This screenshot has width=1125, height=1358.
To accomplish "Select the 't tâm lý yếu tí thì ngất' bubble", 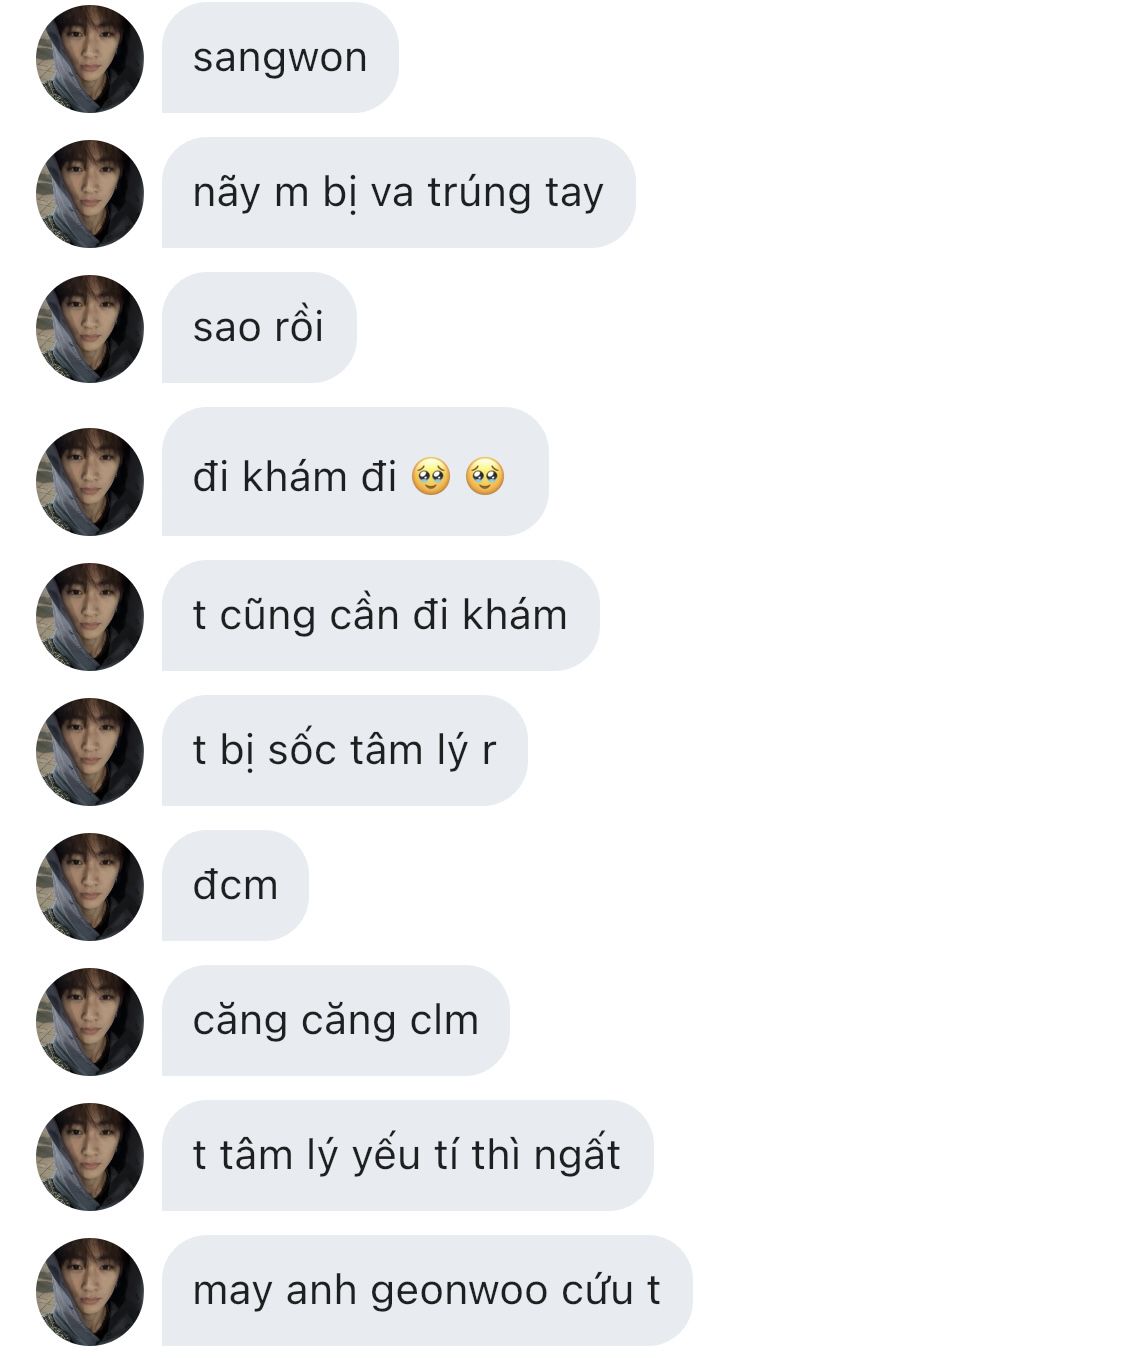I will 407,1156.
